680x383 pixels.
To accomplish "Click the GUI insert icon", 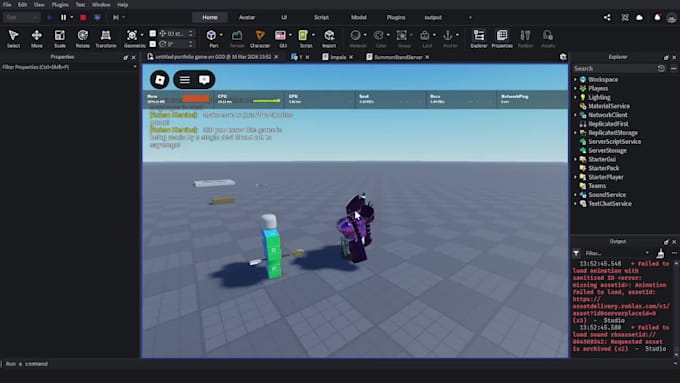I will click(x=281, y=36).
